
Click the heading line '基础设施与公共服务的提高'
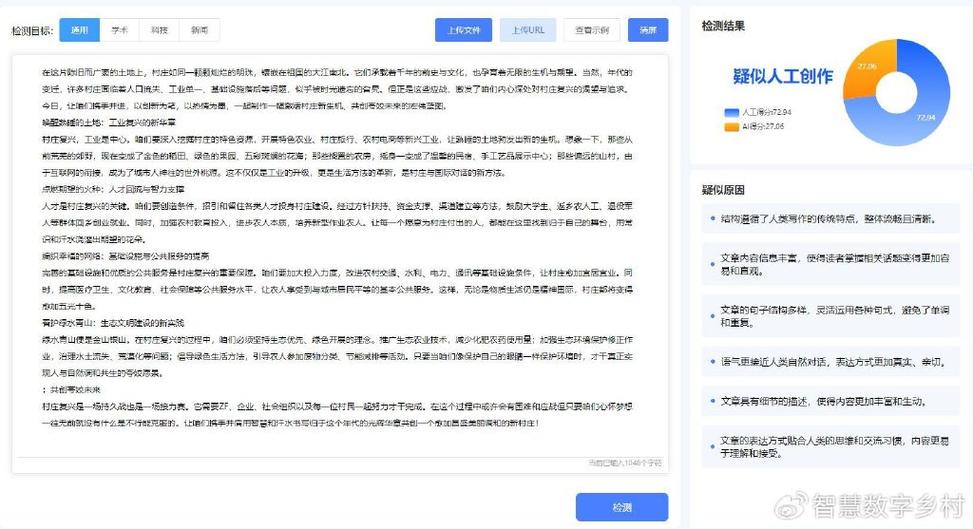159,256
